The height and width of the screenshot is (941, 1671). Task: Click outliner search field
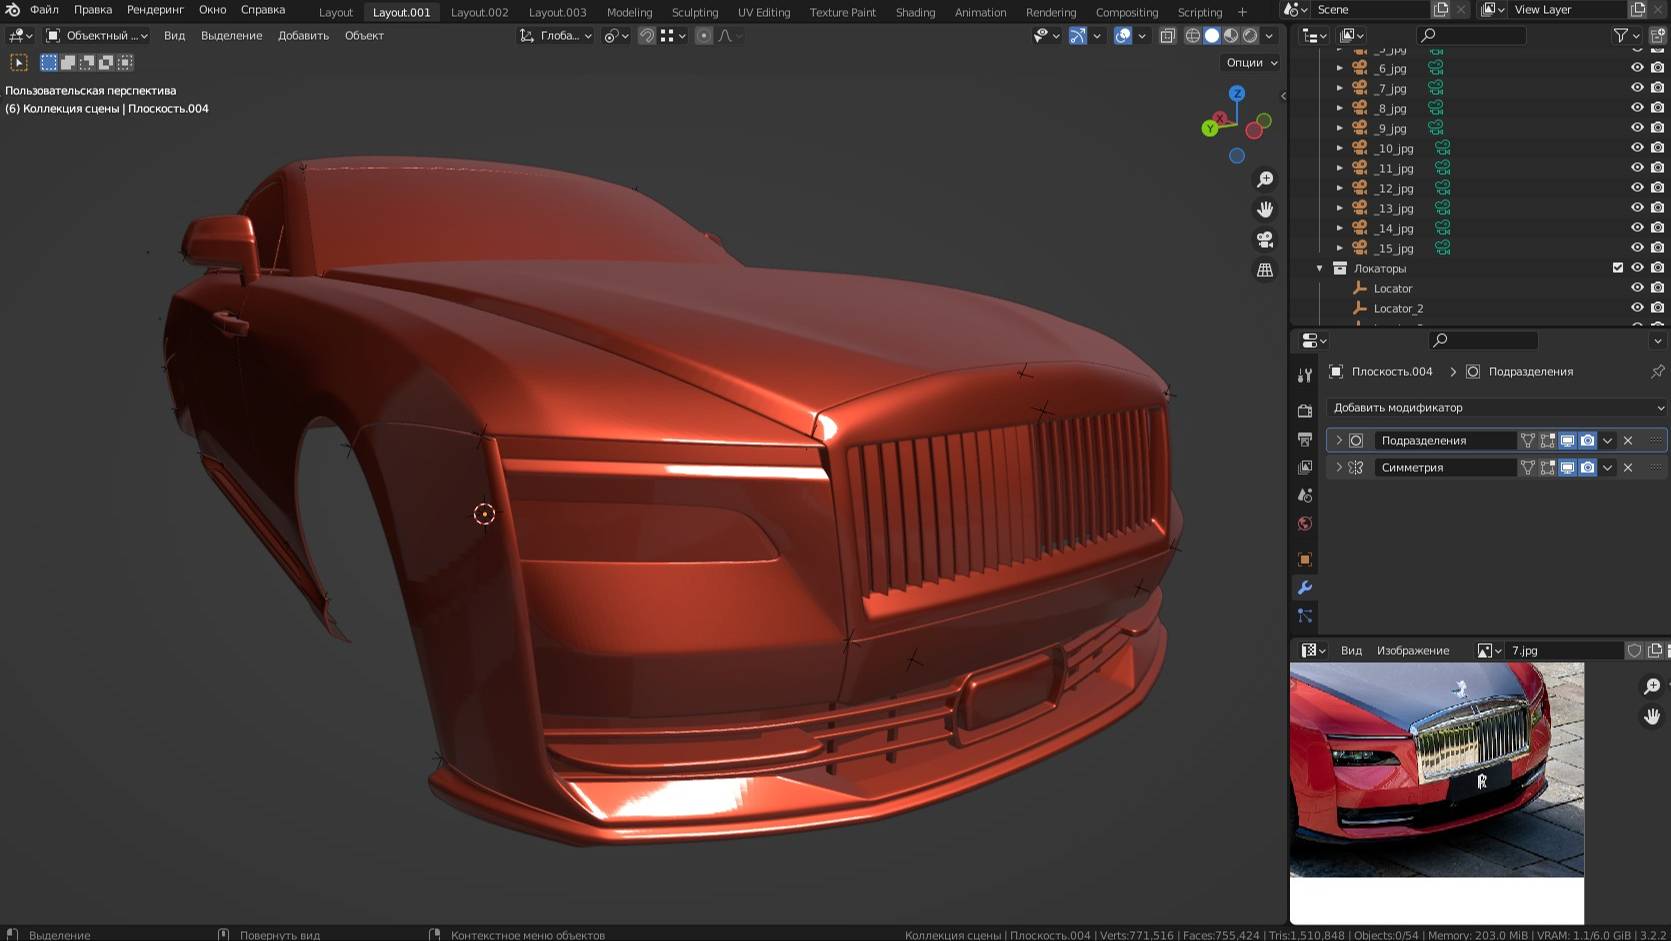(1472, 35)
